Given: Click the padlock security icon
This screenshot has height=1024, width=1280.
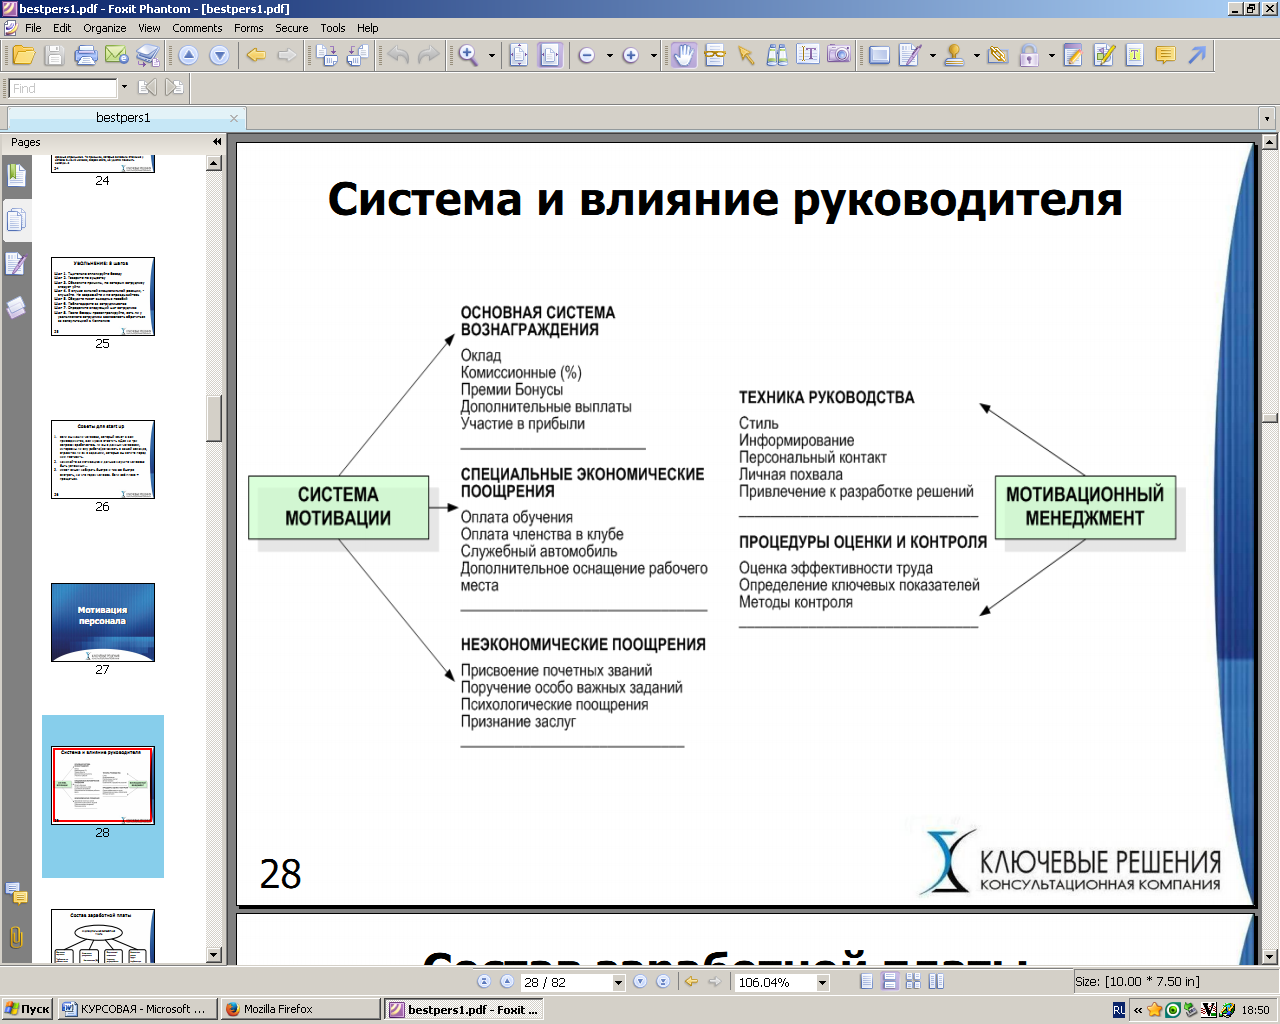Looking at the screenshot, I should click(1029, 56).
